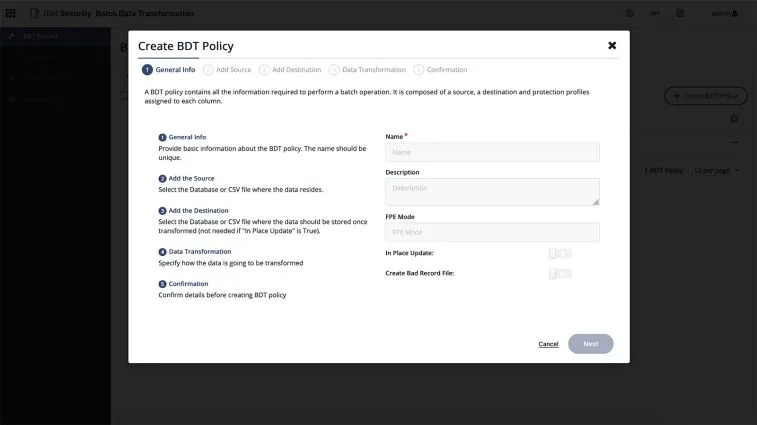Viewport: 757px width, 425px height.
Task: Click the admin user icon
Action: (x=735, y=13)
